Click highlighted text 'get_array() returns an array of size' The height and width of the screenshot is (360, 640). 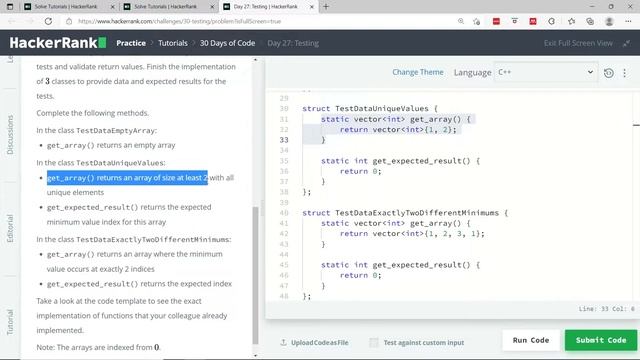[x=127, y=178]
